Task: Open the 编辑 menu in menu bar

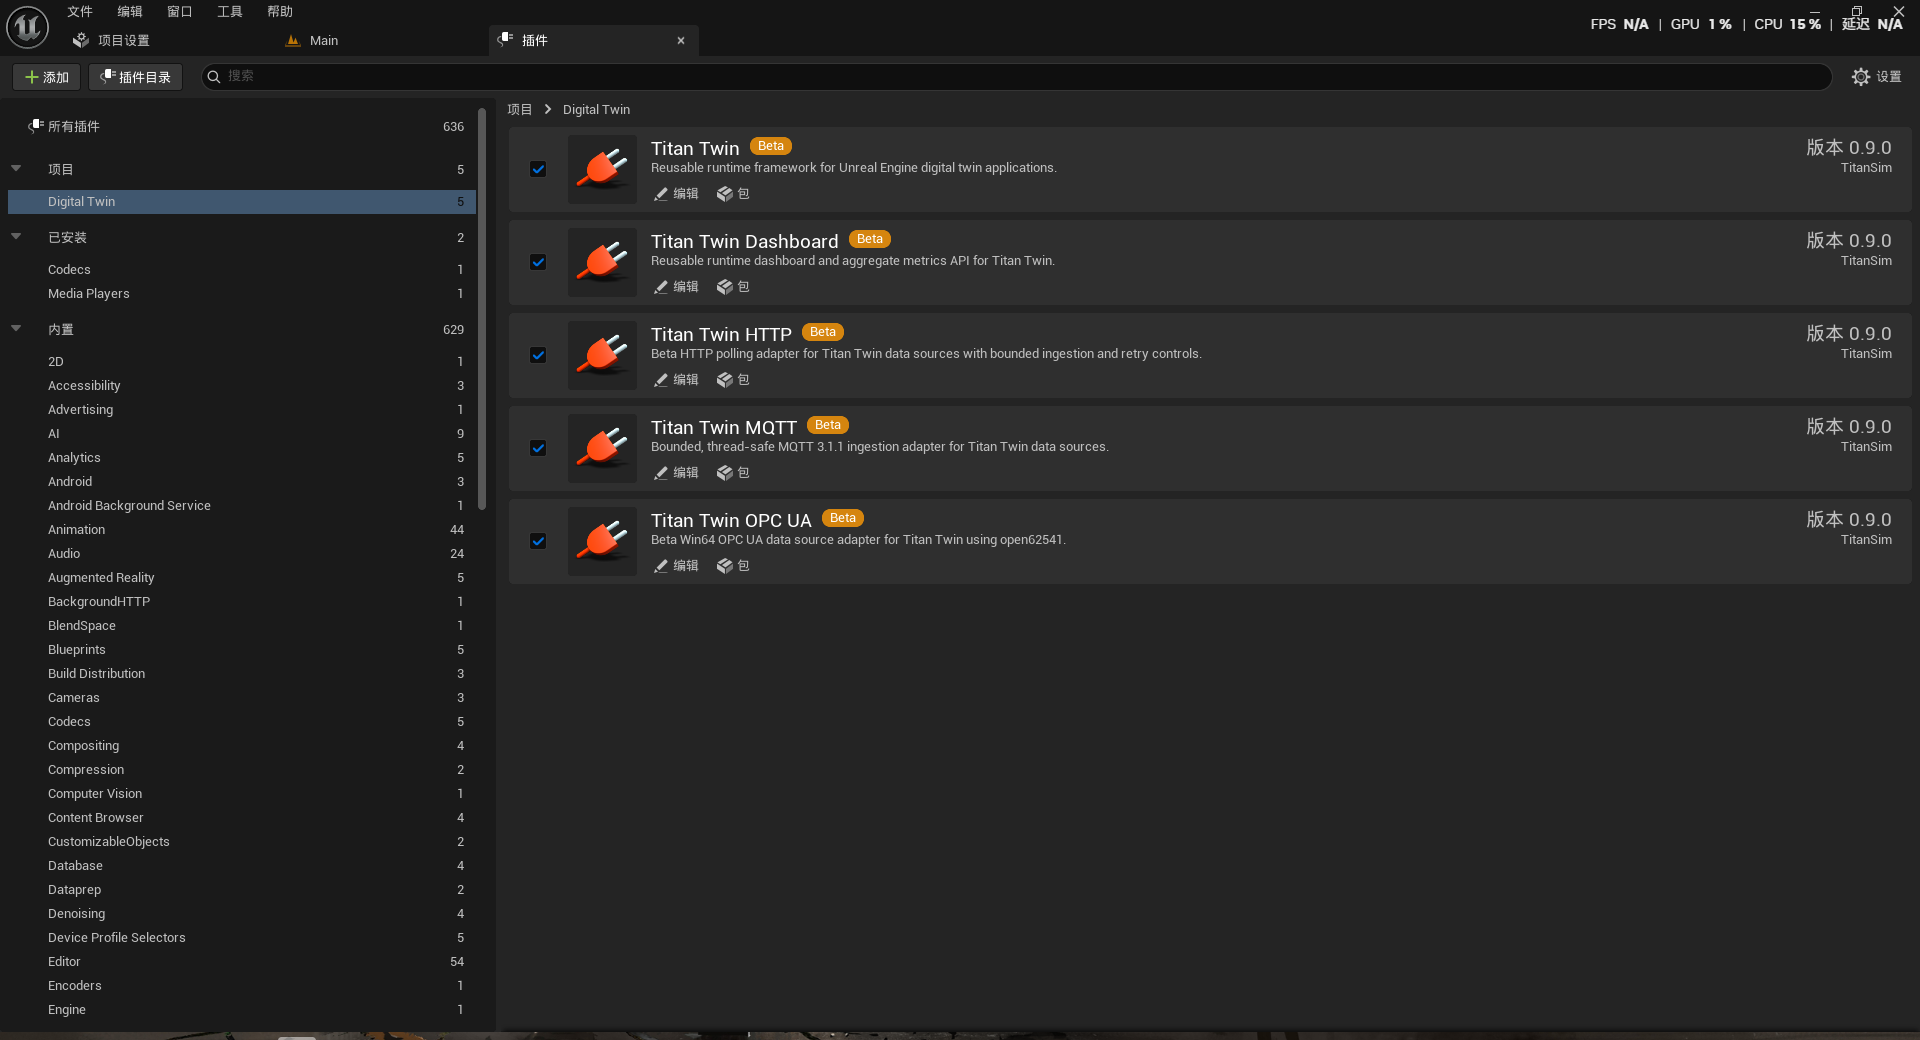Action: point(130,12)
